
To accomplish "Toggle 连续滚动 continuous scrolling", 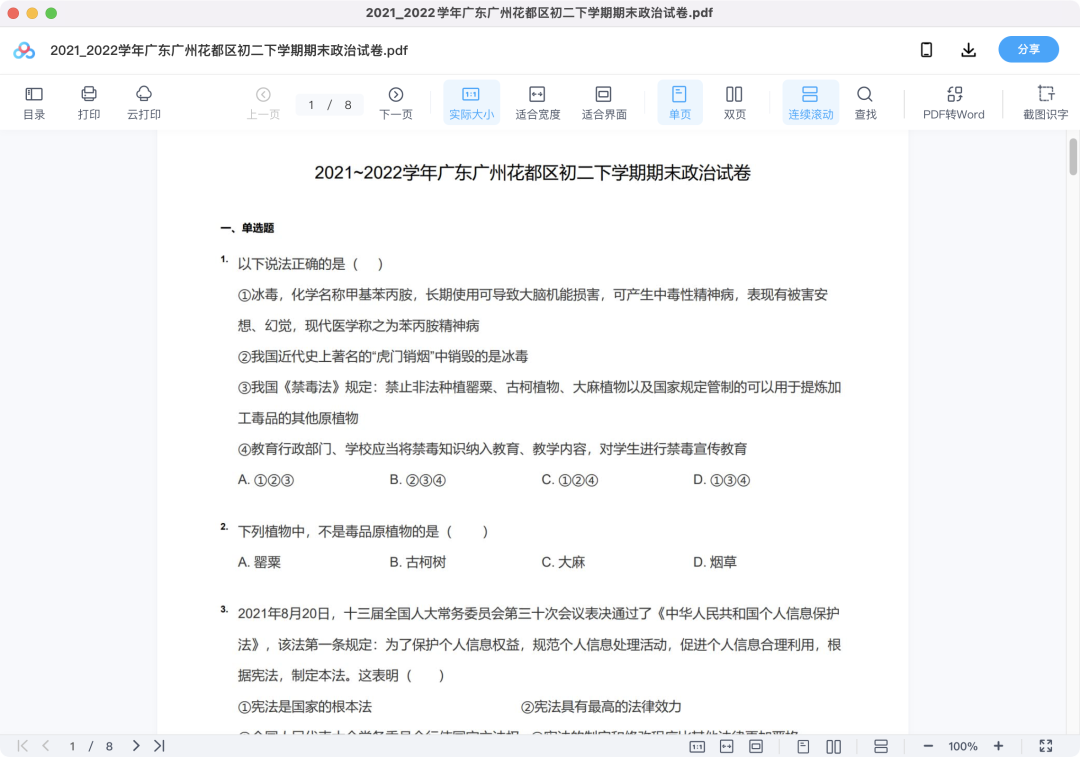I will tap(810, 103).
